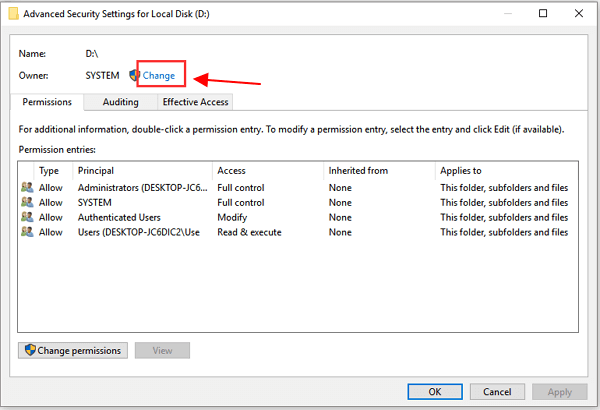Select the Administrators entry user icon

[x=26, y=187]
